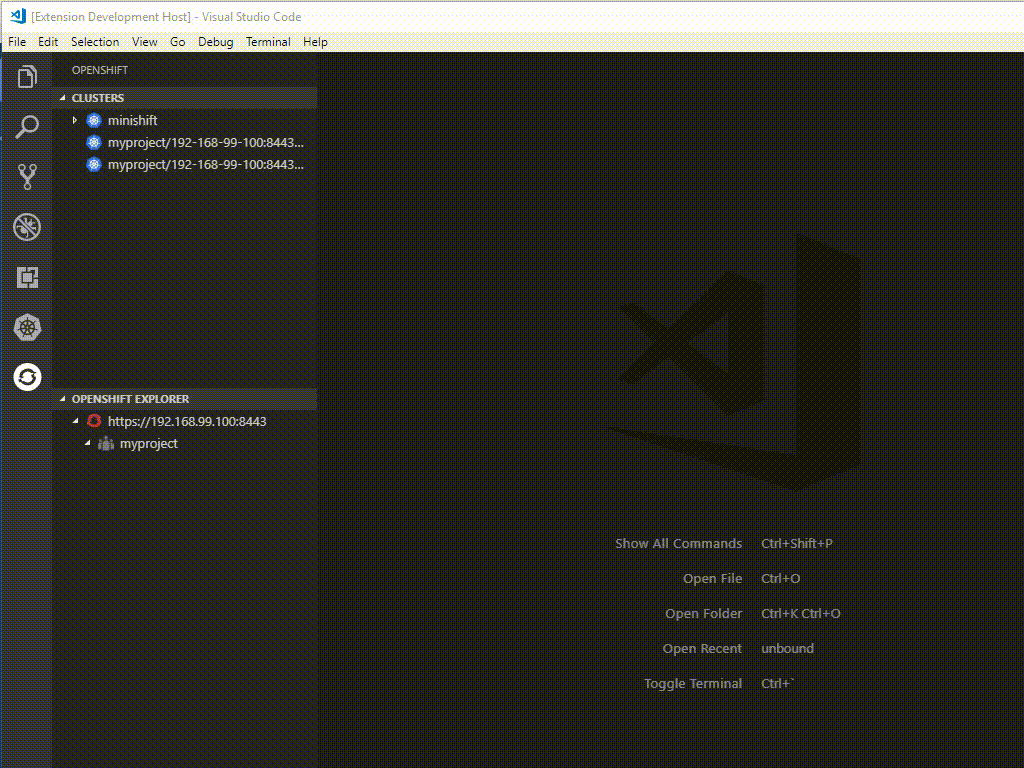Open the OpenShift view in the activity bar
The image size is (1024, 768).
(x=26, y=377)
